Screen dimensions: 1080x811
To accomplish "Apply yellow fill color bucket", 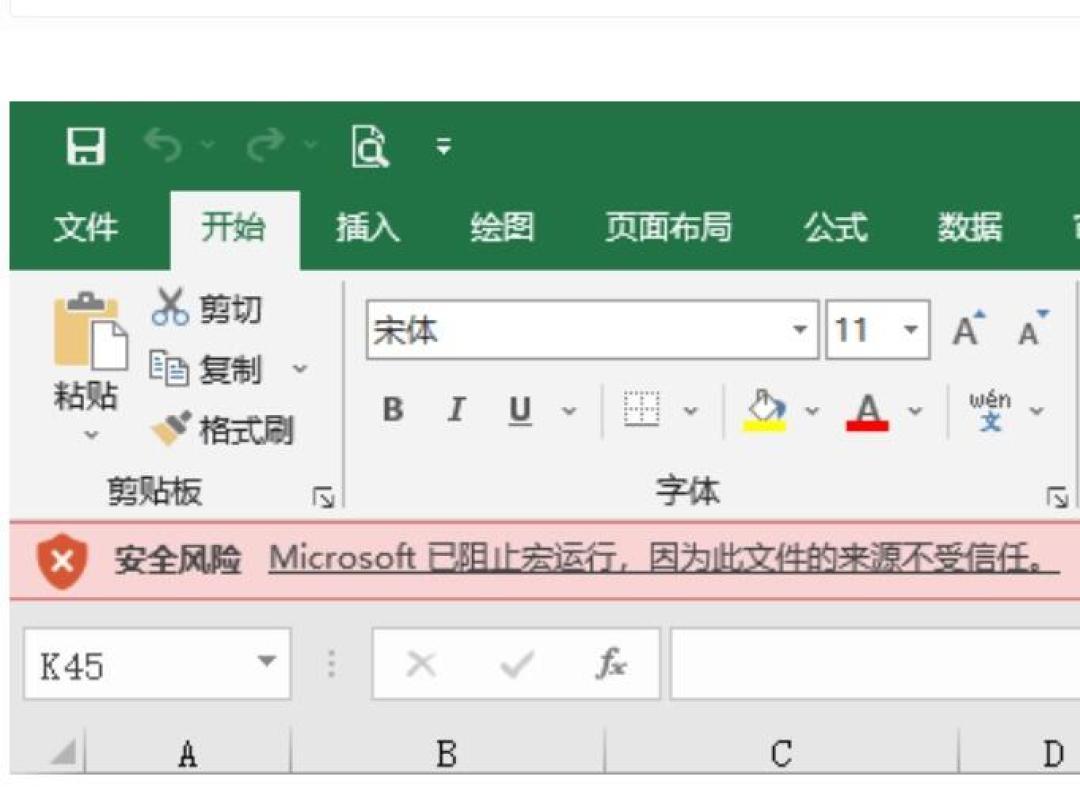I will [x=765, y=411].
